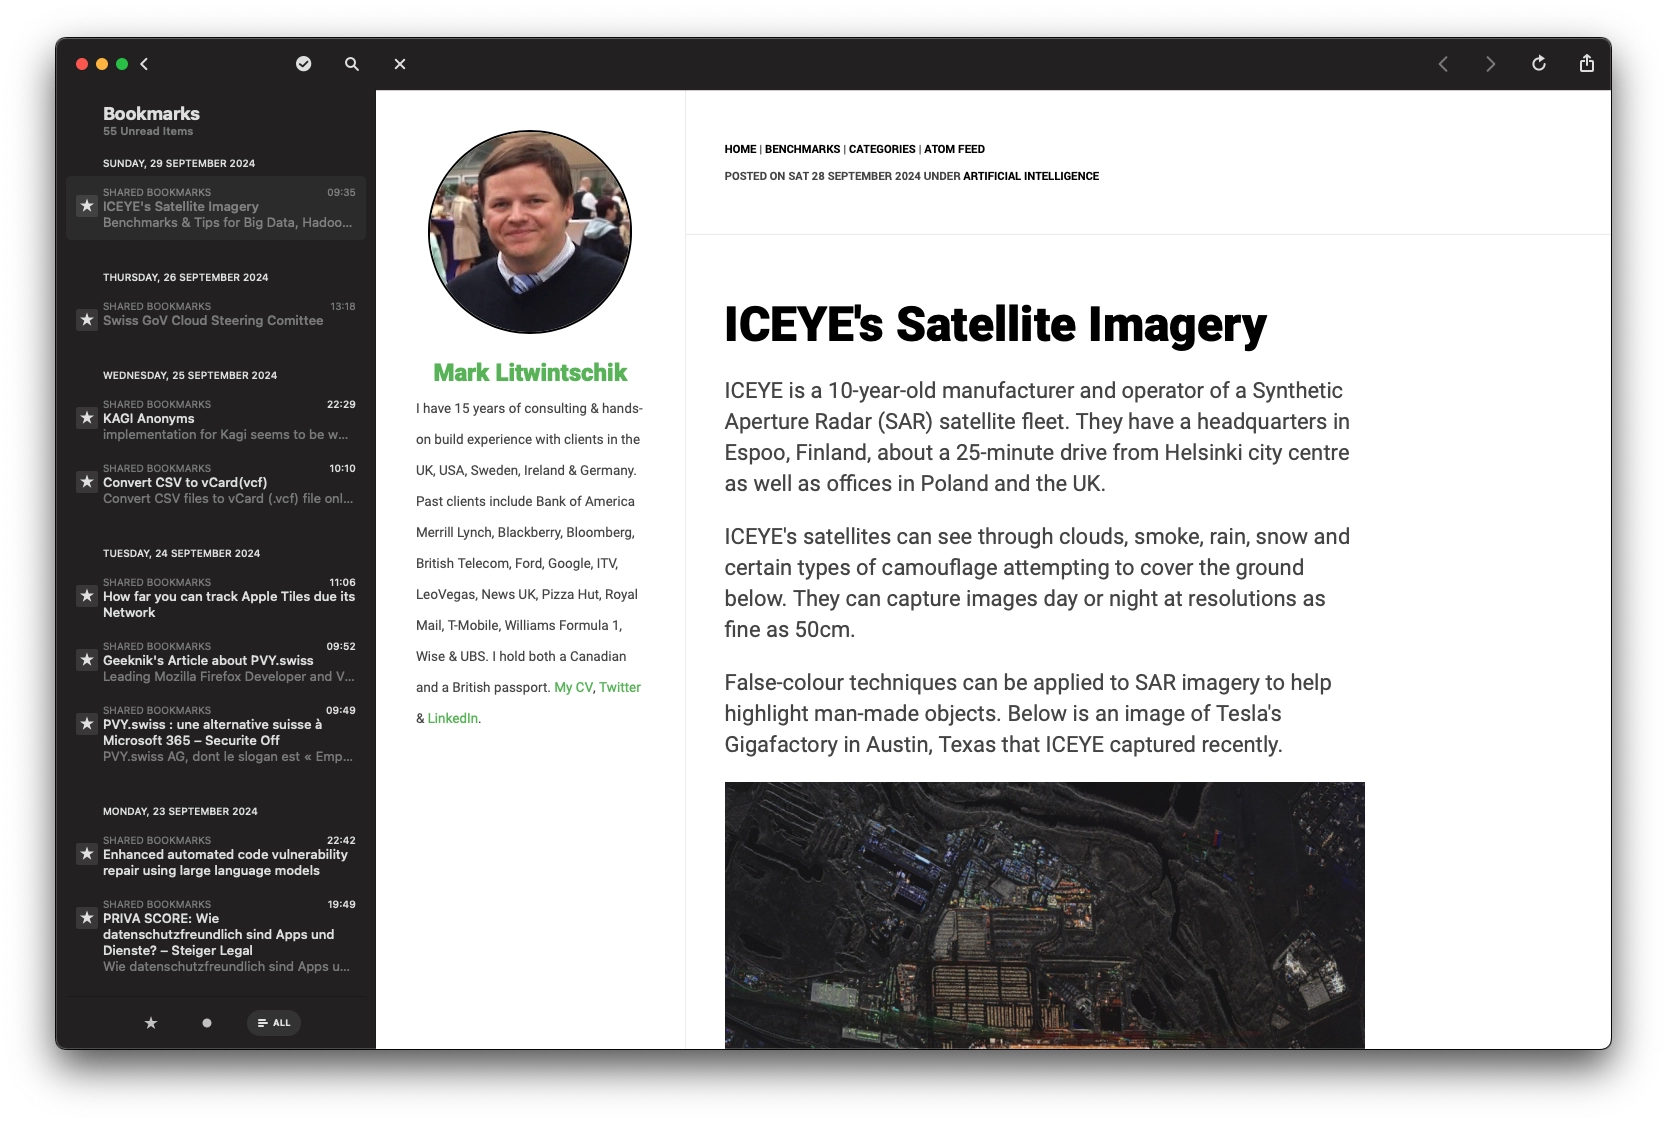The width and height of the screenshot is (1667, 1123).
Task: Toggle star on Geeknik's Article item
Action: [x=87, y=660]
